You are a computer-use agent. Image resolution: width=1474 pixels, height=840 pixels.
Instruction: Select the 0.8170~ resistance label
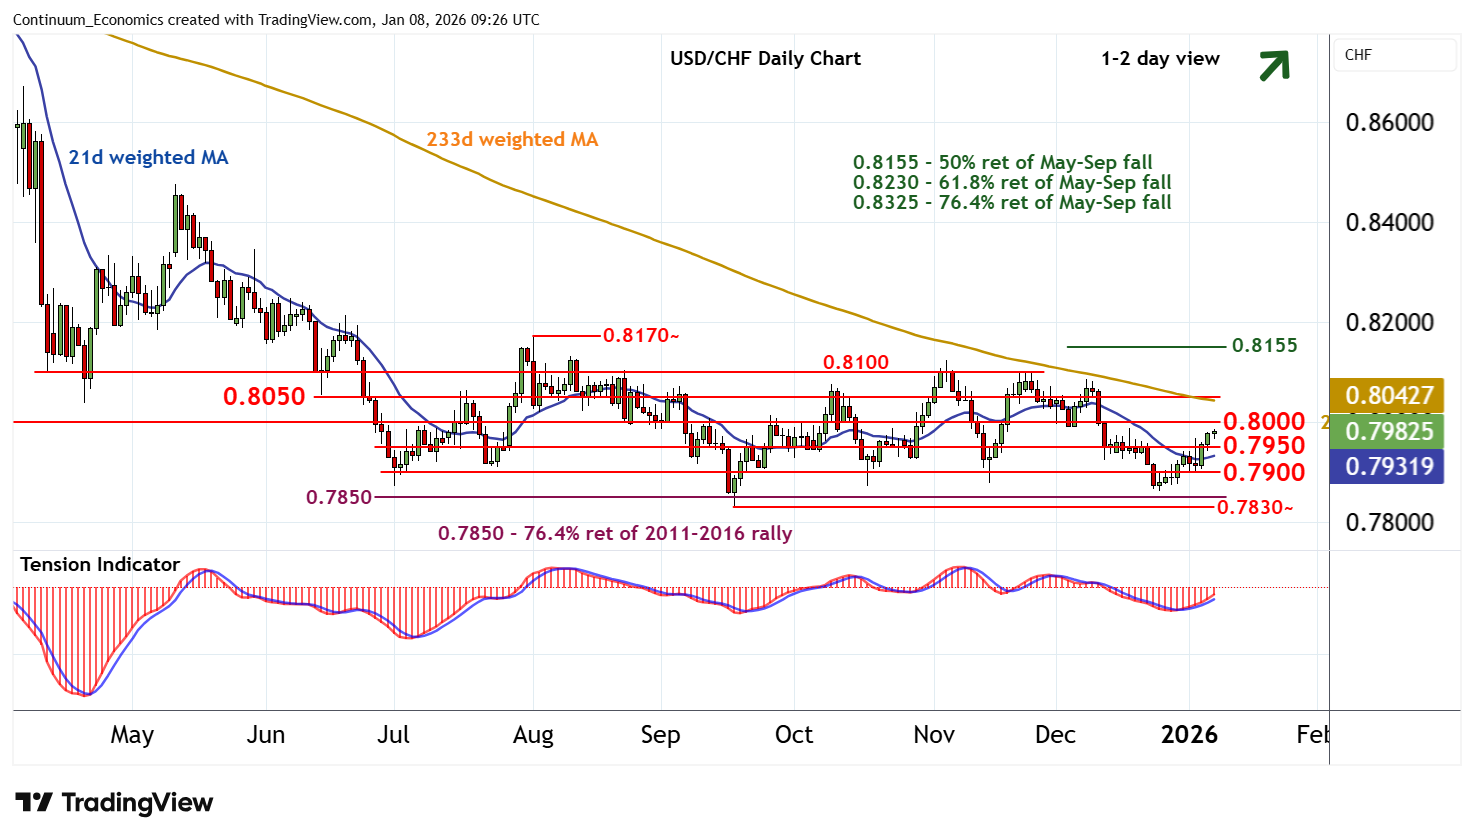pos(640,335)
